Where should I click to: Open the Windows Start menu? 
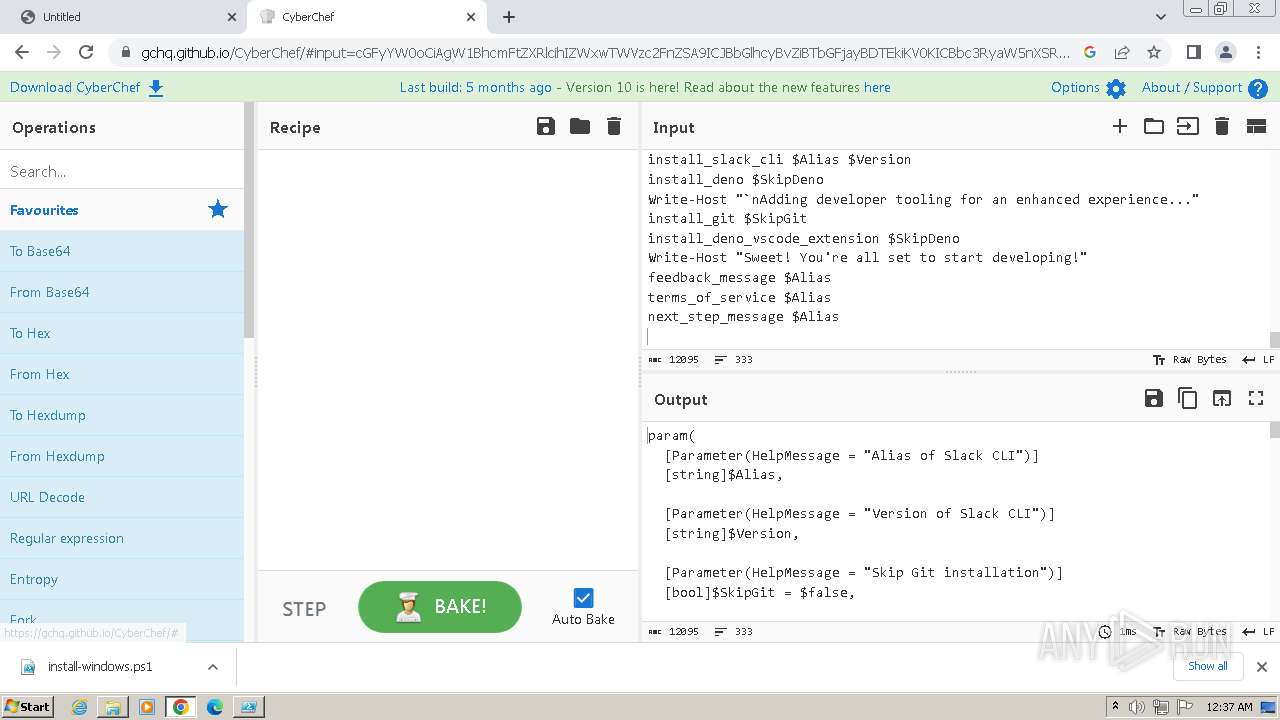coord(27,706)
